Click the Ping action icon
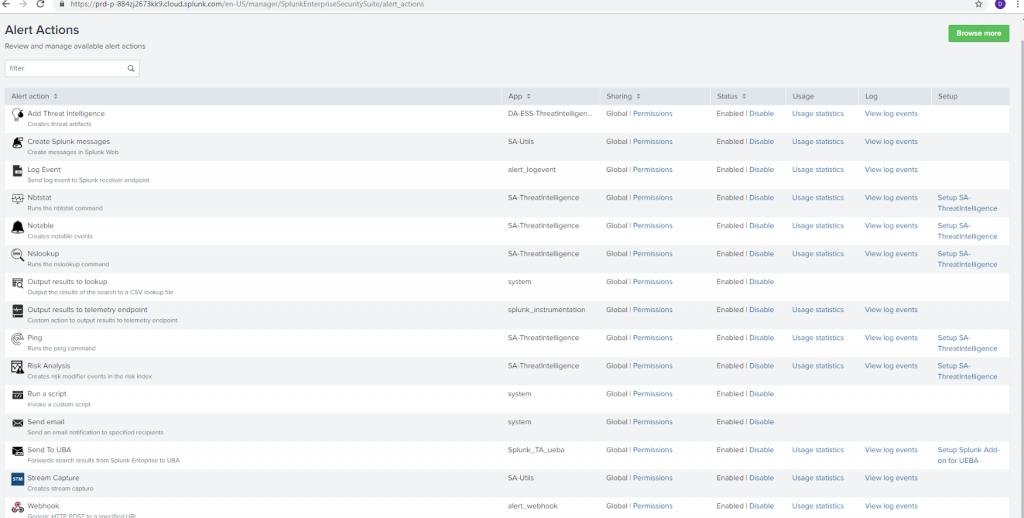 pos(18,339)
